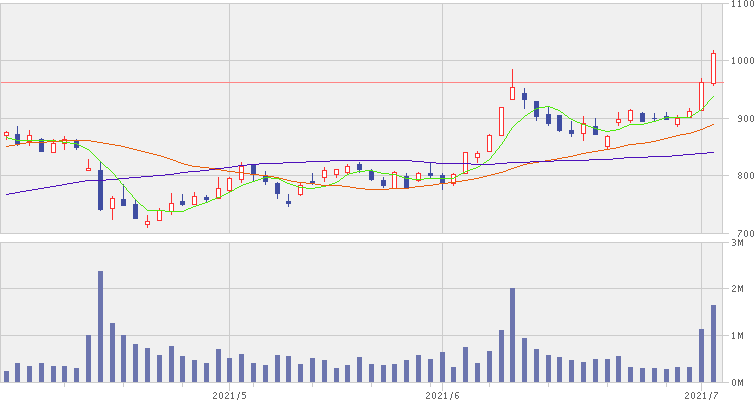Click the last white candlestick above 1000
The width and height of the screenshot is (755, 400).
point(713,68)
